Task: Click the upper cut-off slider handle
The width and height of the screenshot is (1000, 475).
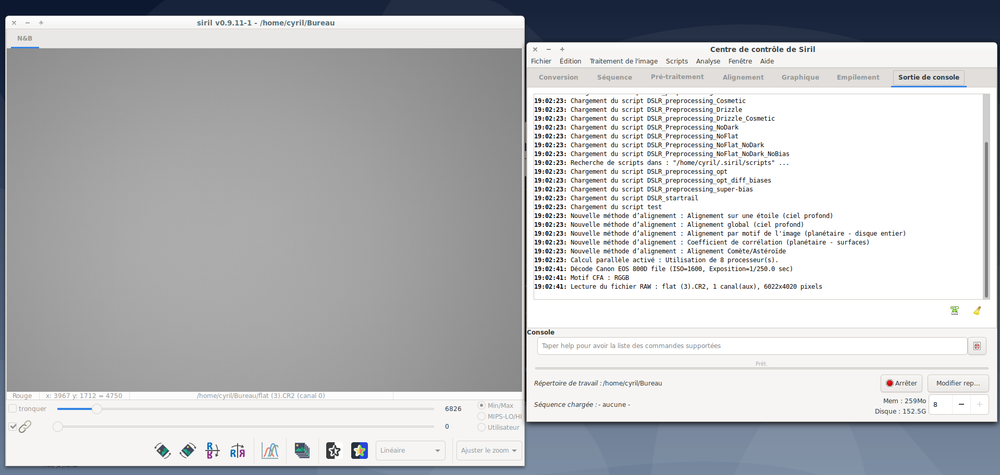Action: coord(96,409)
